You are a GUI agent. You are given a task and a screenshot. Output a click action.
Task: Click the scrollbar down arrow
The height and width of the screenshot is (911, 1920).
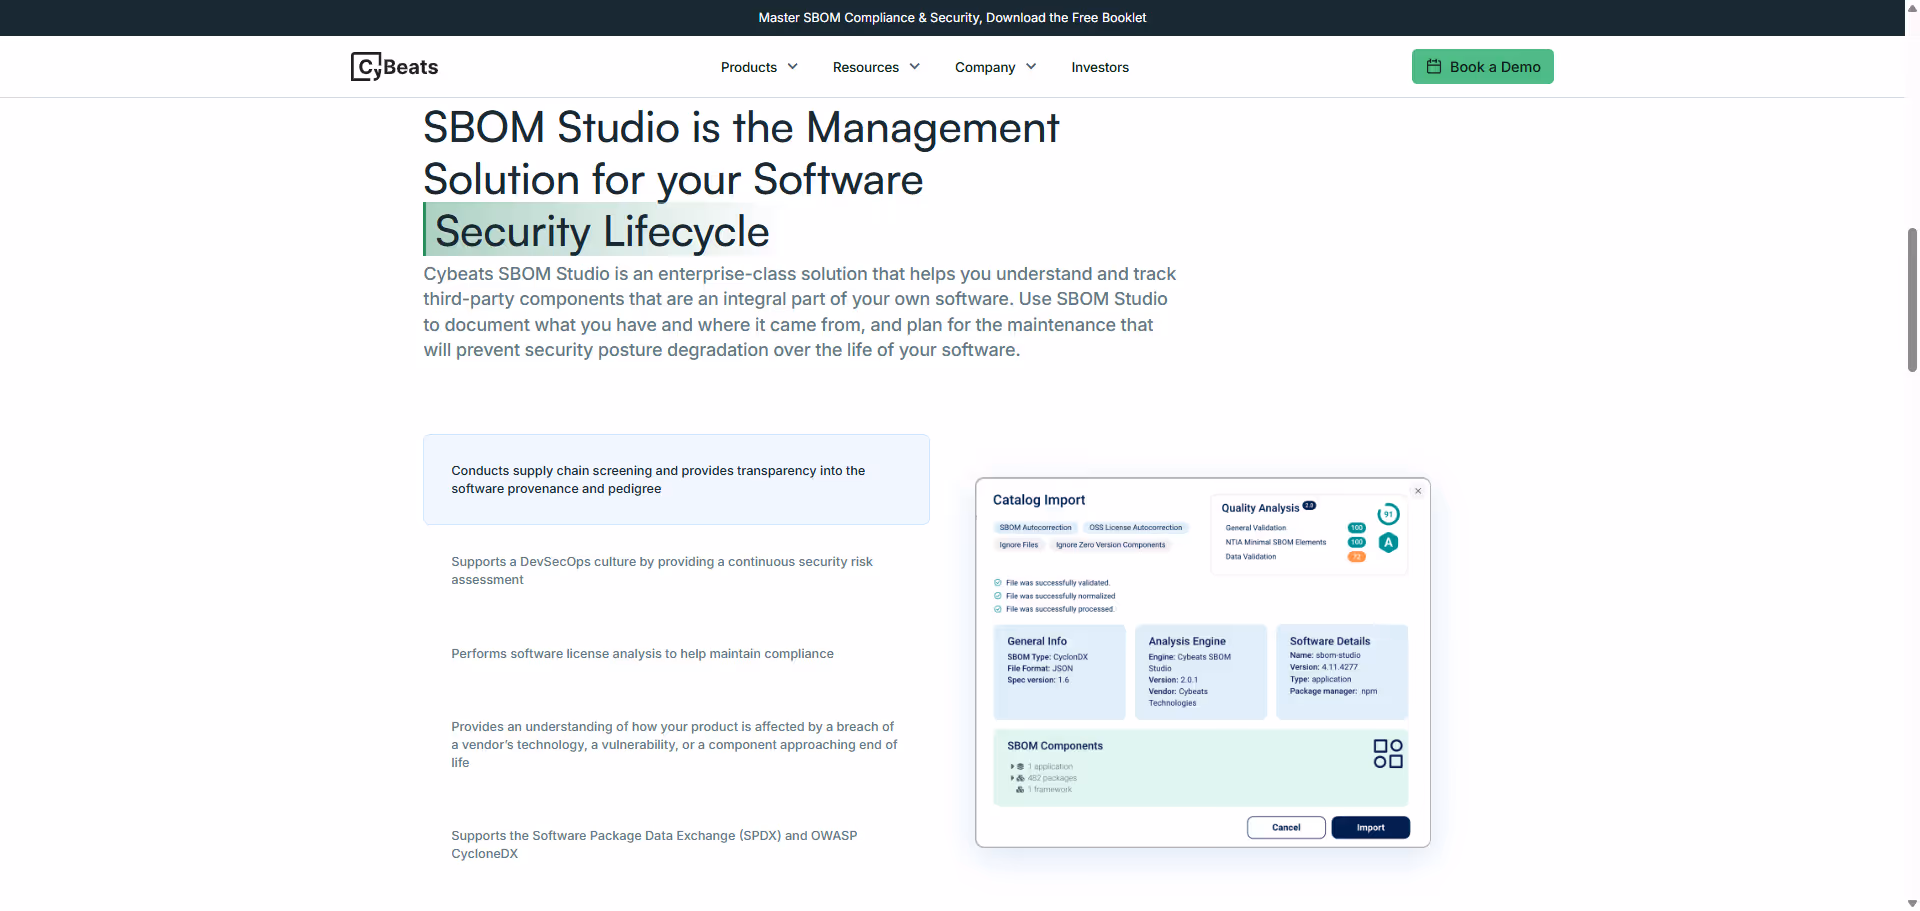pyautogui.click(x=1912, y=903)
